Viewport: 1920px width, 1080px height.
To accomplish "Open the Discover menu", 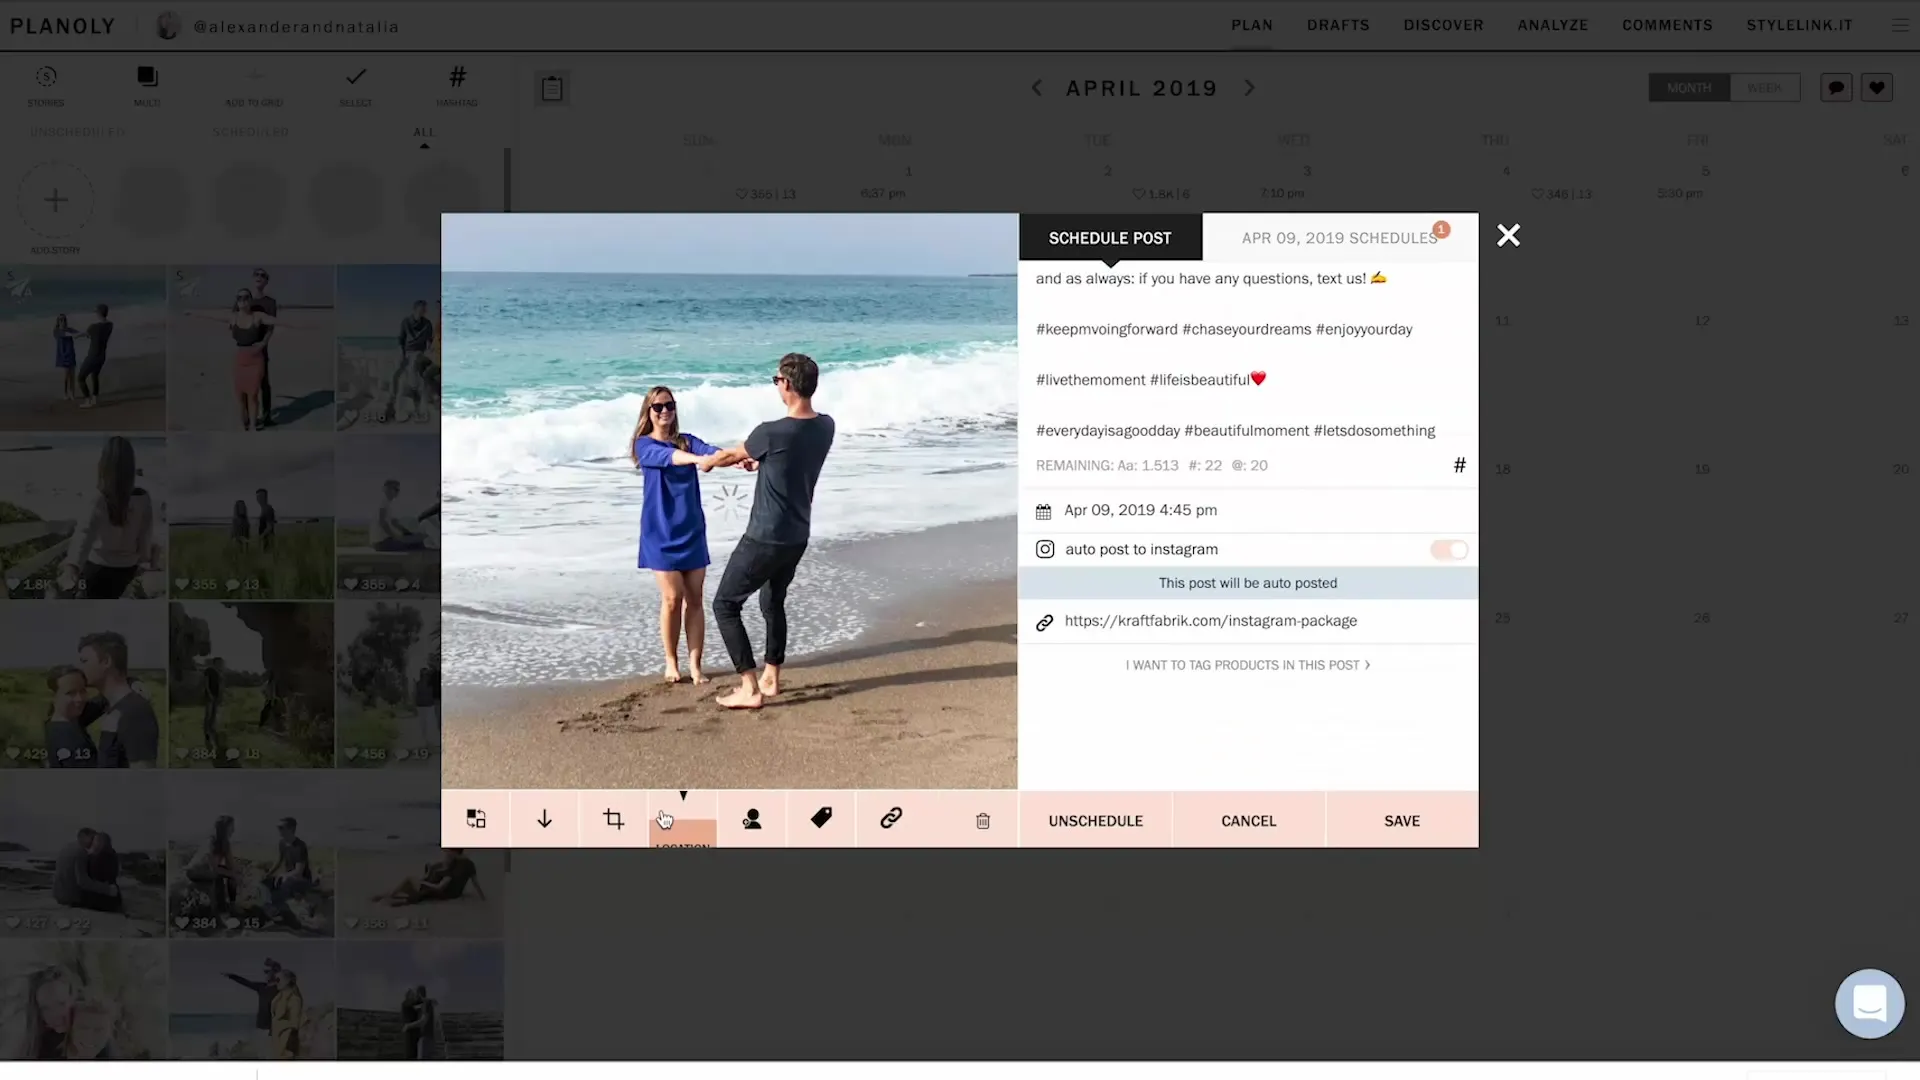I will click(x=1443, y=25).
